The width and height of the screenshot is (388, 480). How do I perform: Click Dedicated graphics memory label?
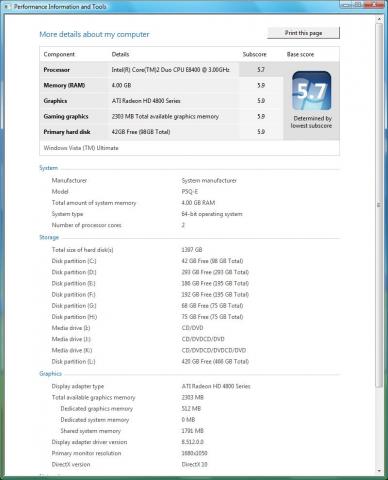click(x=97, y=409)
